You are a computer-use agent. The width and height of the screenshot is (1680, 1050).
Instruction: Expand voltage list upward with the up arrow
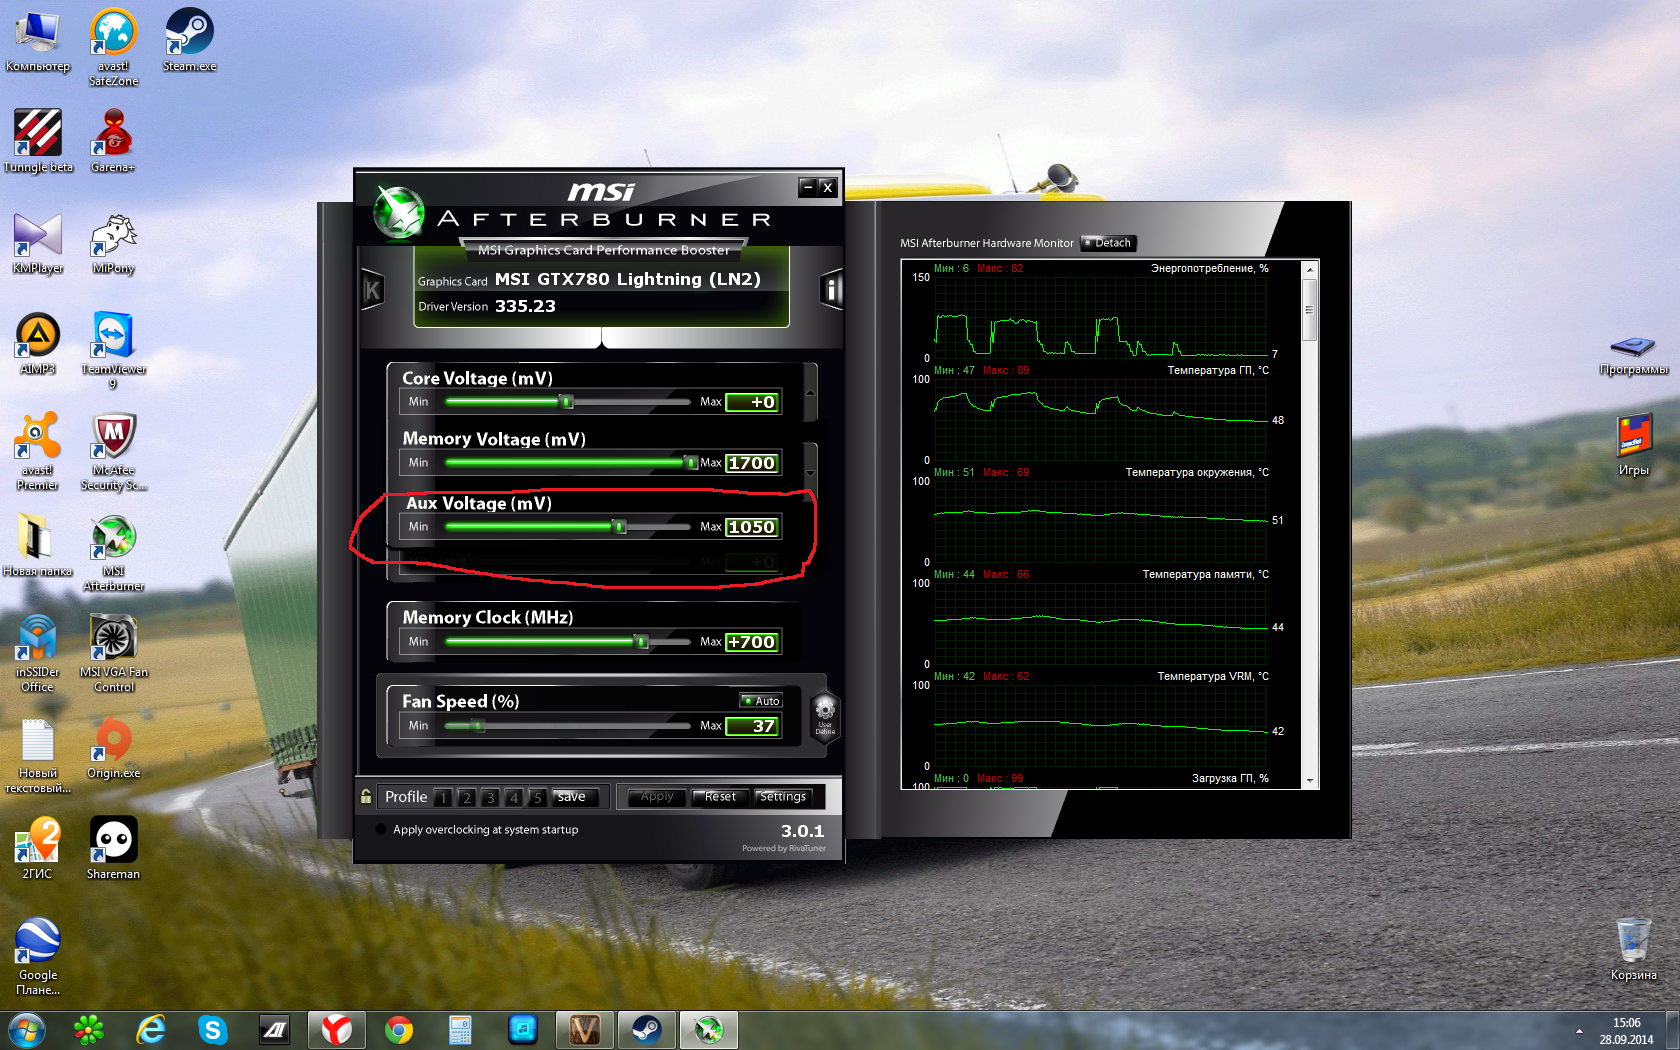(x=810, y=393)
